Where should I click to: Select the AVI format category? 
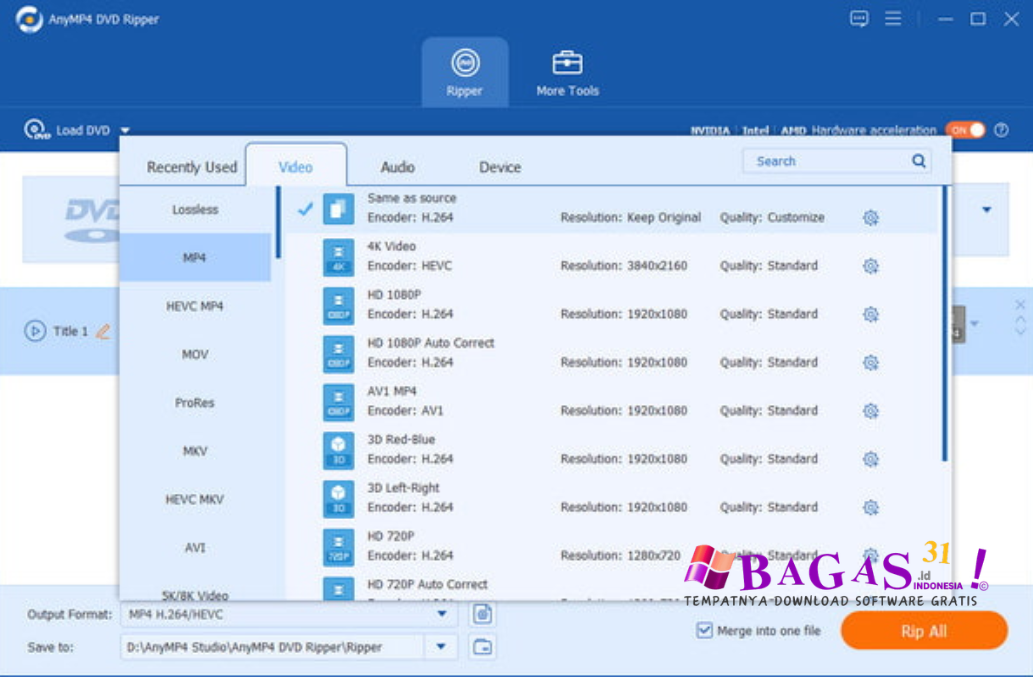(195, 547)
